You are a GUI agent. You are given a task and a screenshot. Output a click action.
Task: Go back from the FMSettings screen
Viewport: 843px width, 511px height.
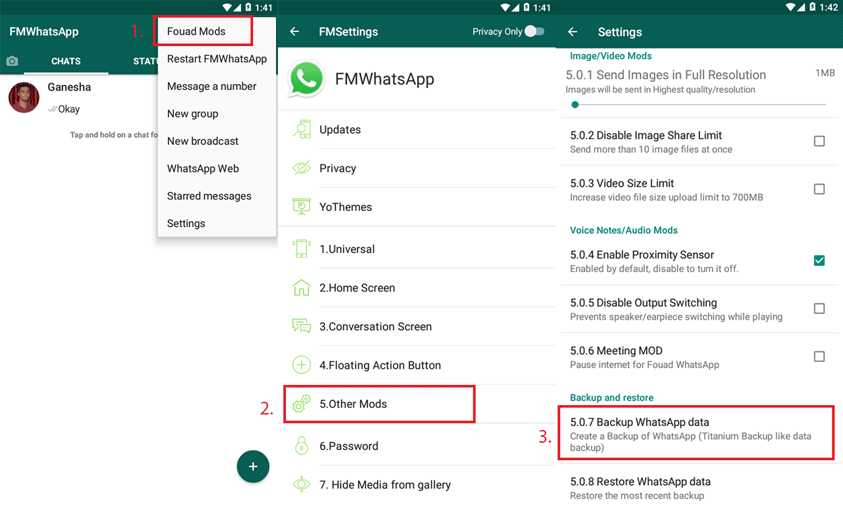tap(295, 32)
